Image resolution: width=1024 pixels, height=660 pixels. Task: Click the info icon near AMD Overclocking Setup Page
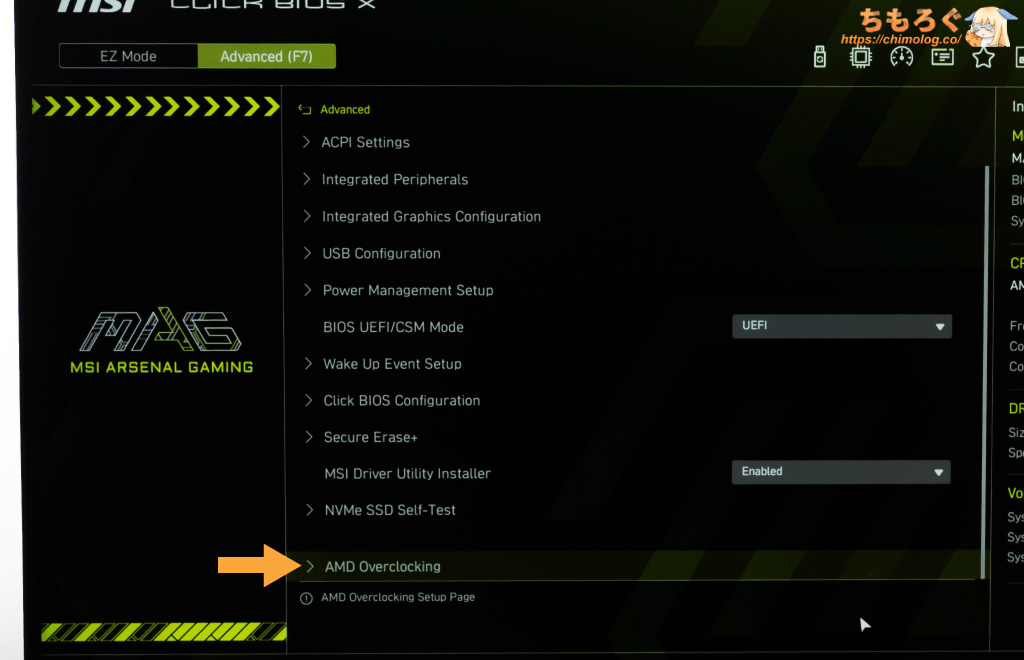(306, 598)
